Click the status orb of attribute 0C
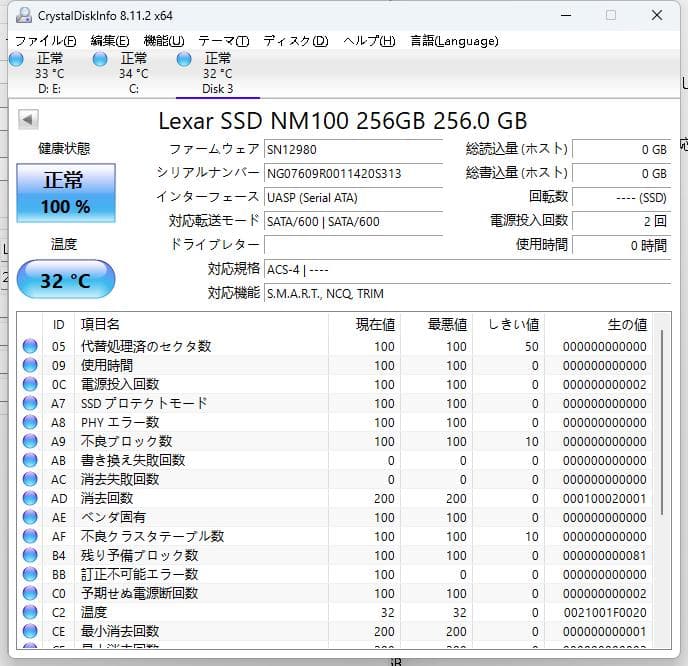The image size is (688, 666). [30, 384]
